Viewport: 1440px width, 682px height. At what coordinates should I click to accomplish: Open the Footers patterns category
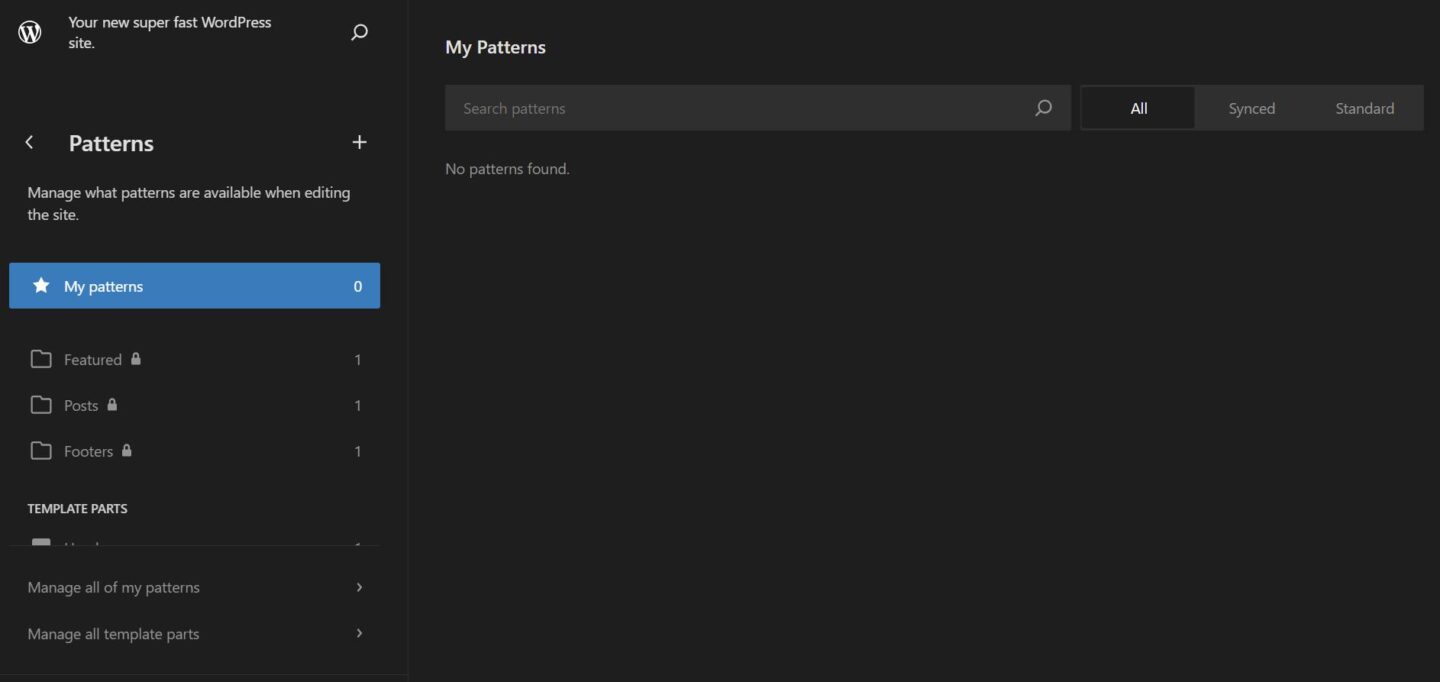[194, 451]
